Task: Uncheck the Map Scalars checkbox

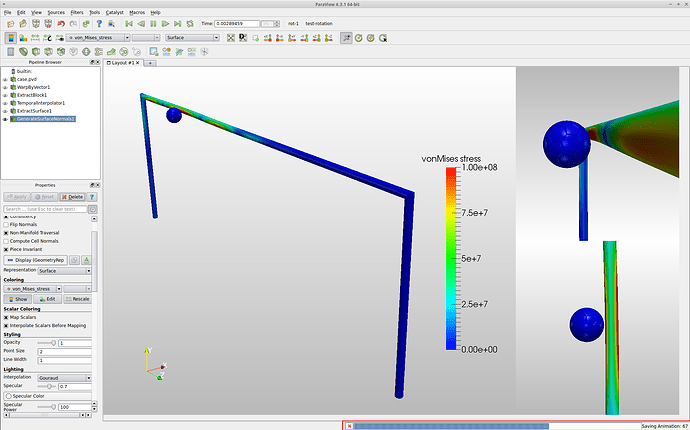Action: click(6, 318)
